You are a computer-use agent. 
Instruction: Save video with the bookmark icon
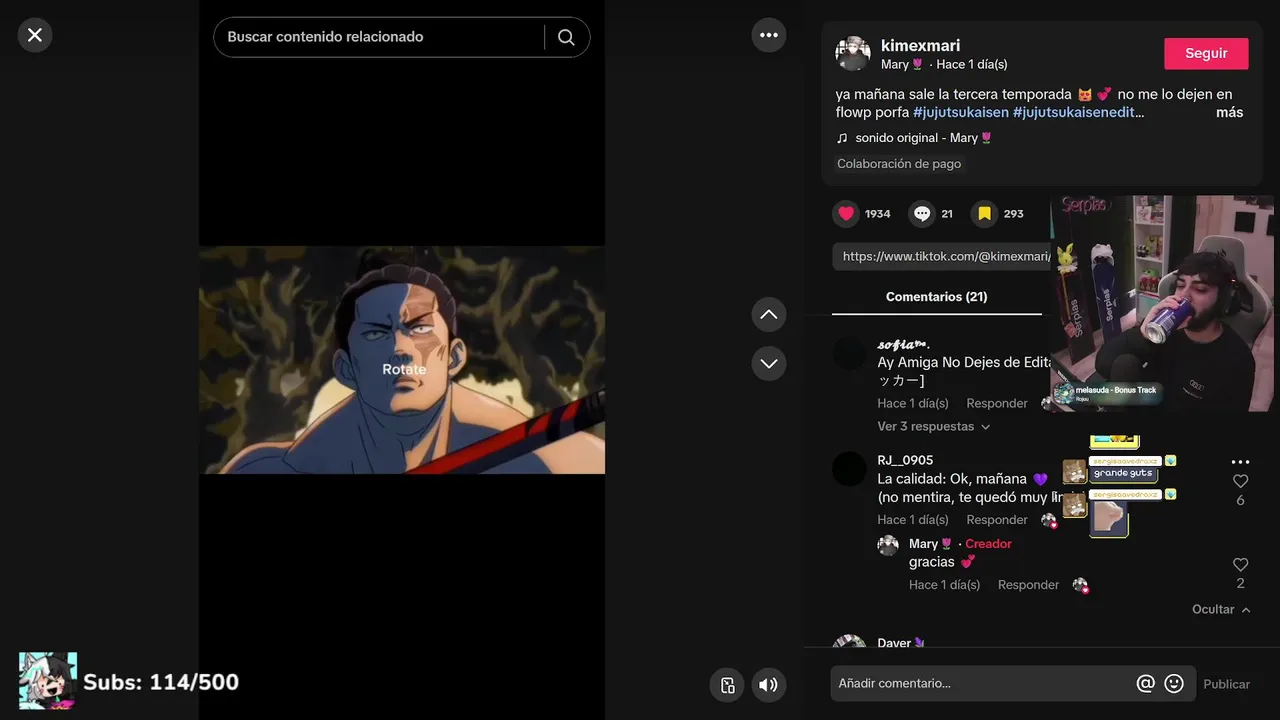pos(984,213)
